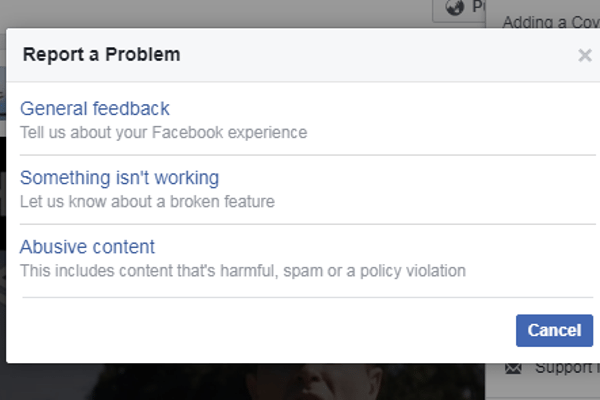Click the blank space right of General feedback
The image size is (600, 400).
(x=383, y=109)
